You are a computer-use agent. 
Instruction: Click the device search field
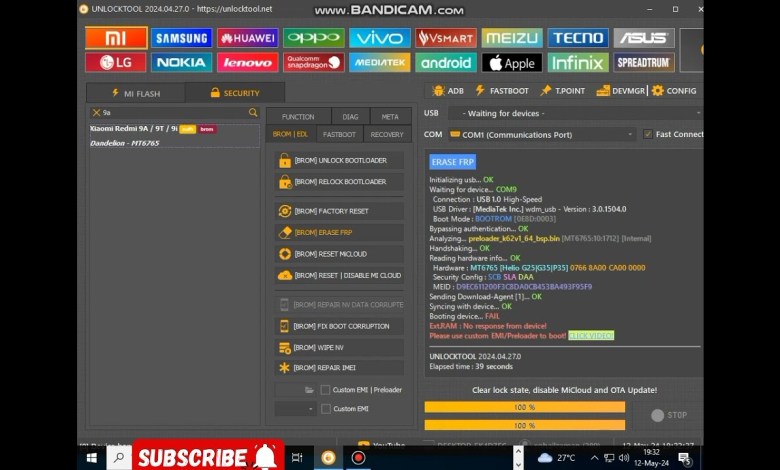[x=175, y=113]
